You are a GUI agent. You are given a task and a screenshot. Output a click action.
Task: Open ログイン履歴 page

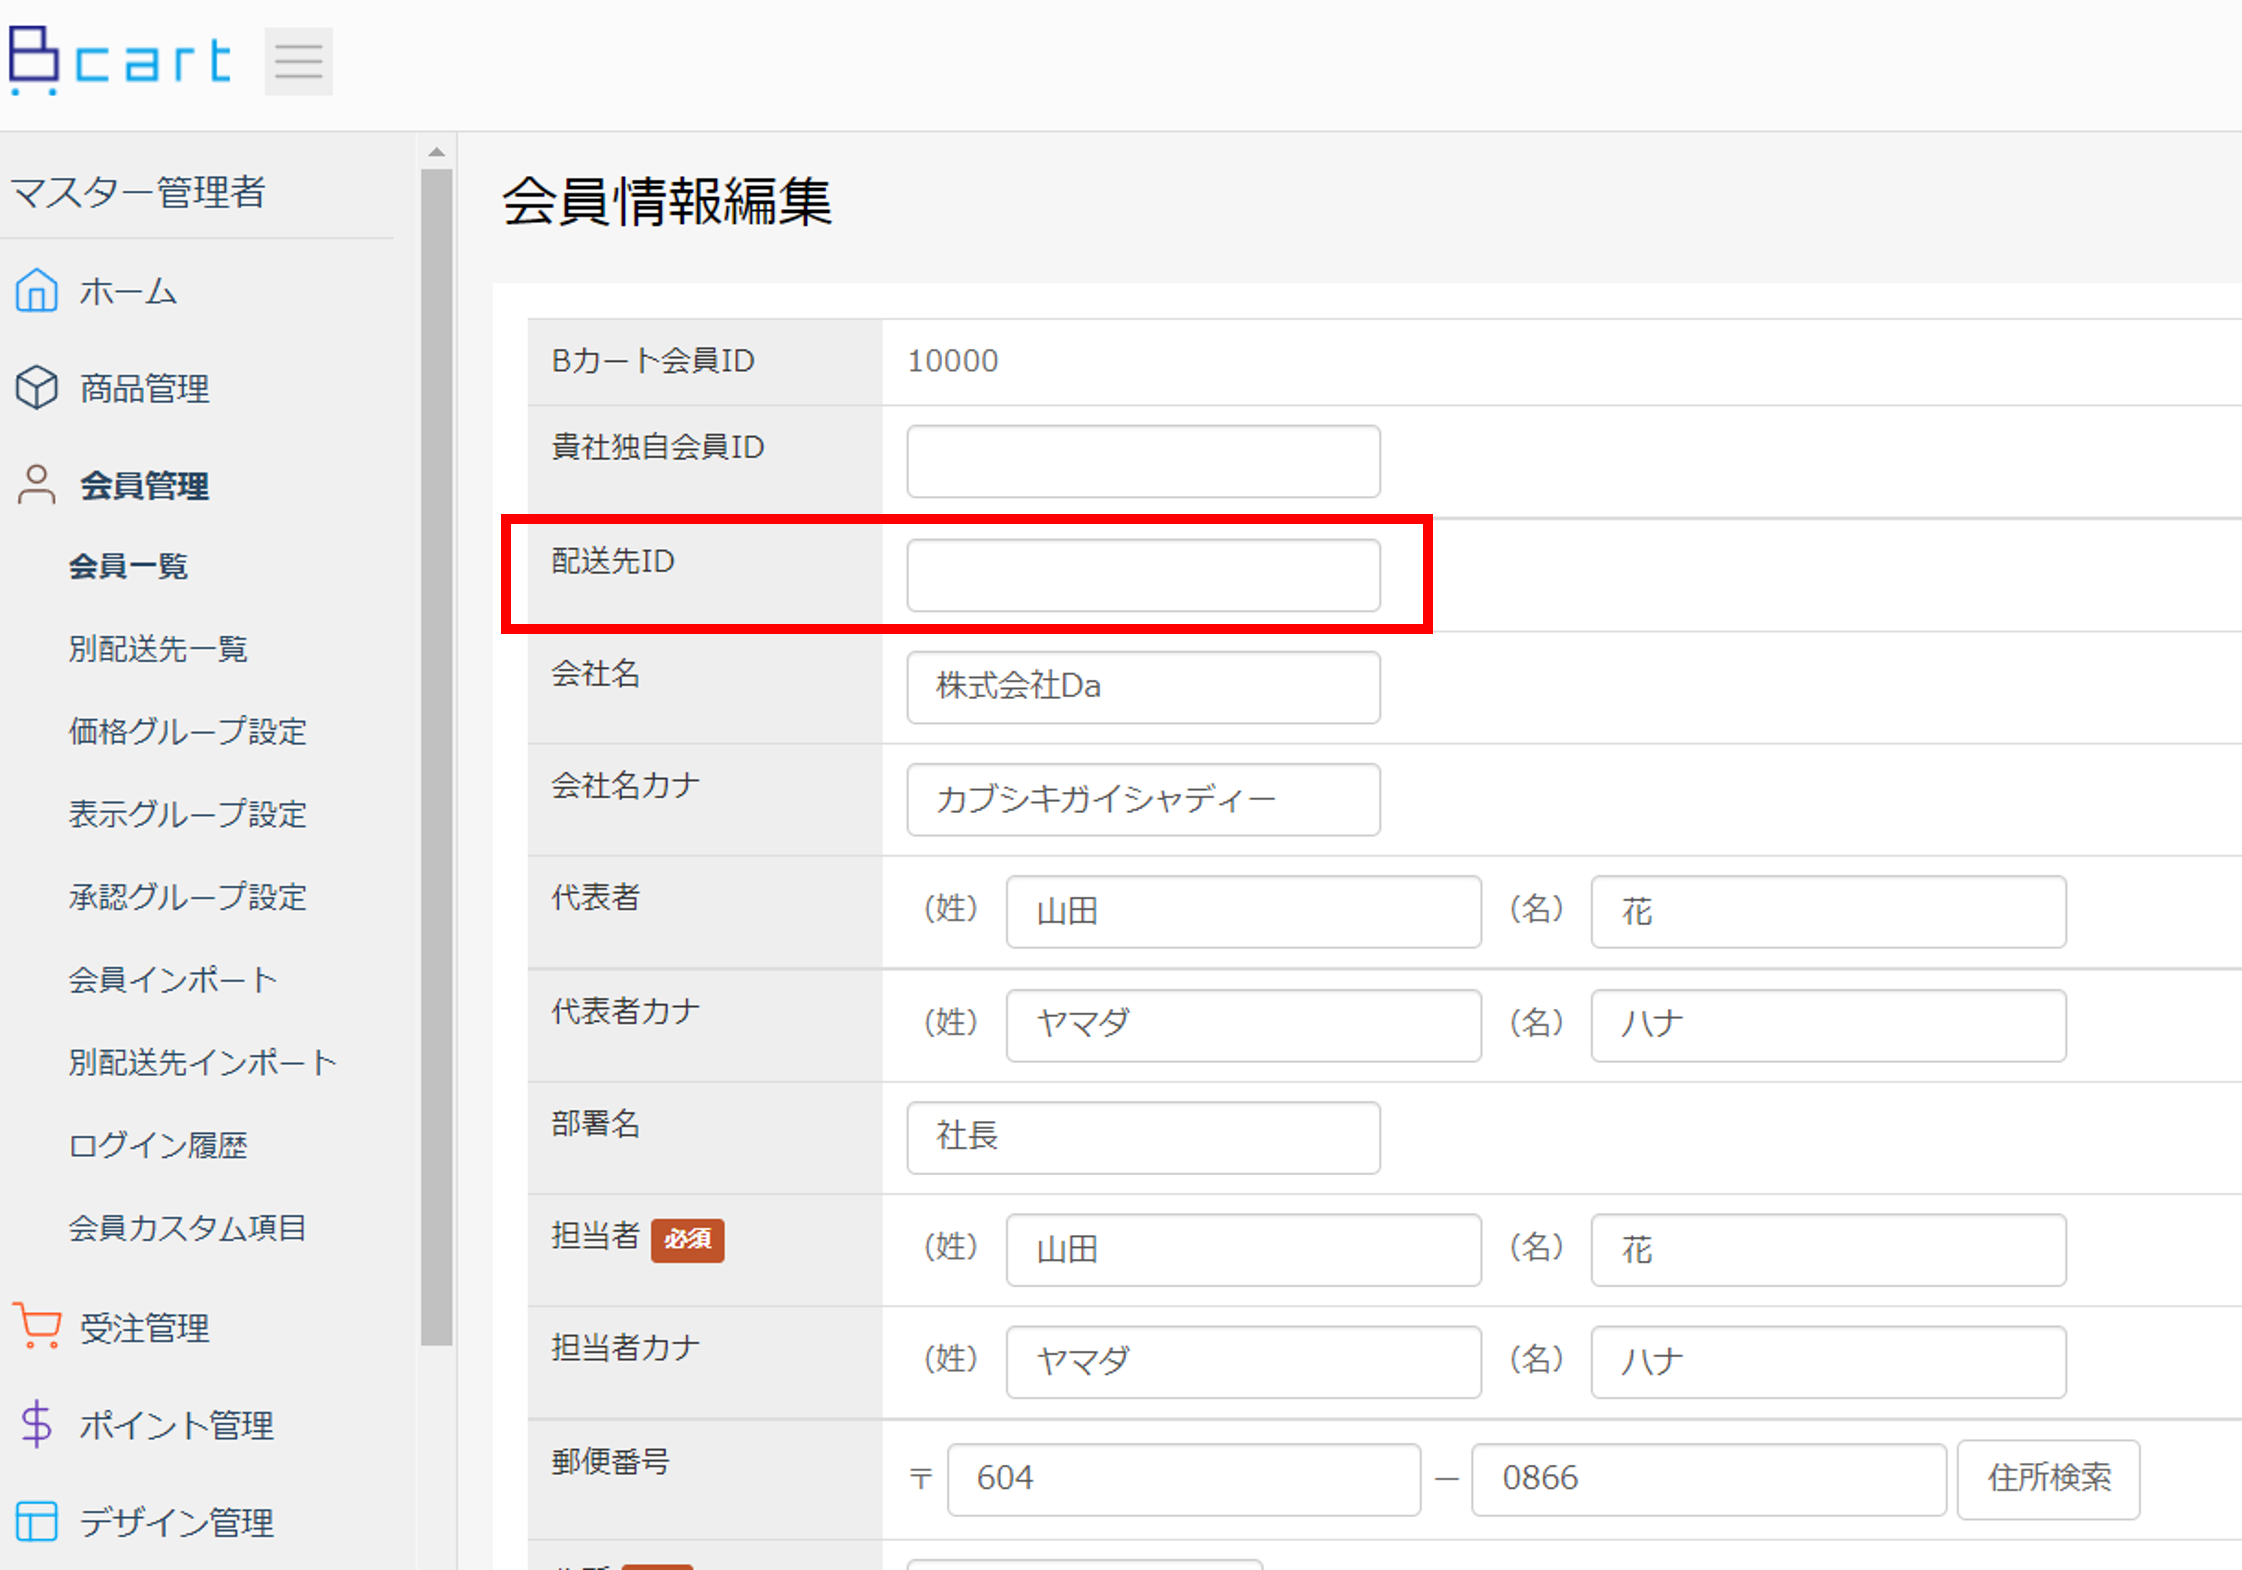[x=158, y=1145]
